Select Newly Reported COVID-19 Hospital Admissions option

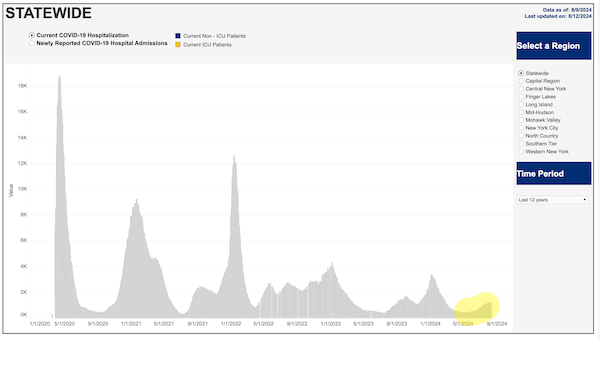32,43
